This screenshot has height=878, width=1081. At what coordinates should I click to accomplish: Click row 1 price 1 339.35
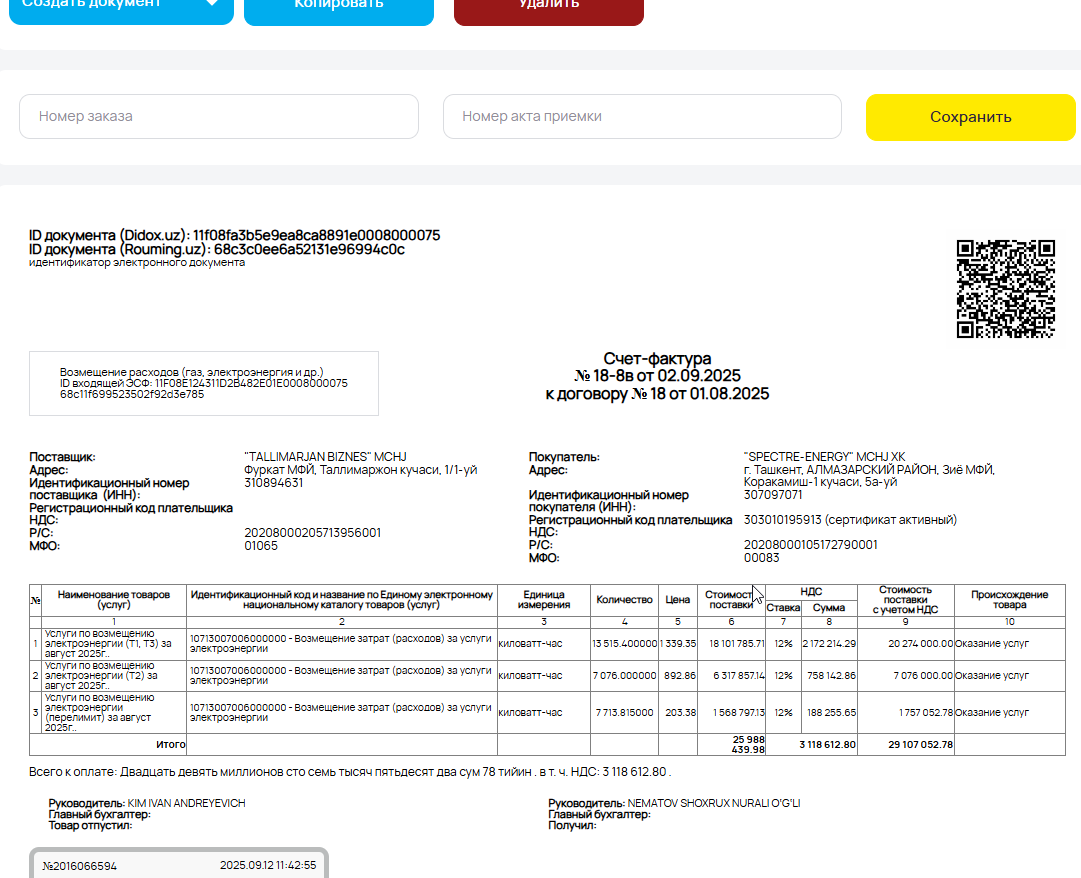tap(678, 644)
